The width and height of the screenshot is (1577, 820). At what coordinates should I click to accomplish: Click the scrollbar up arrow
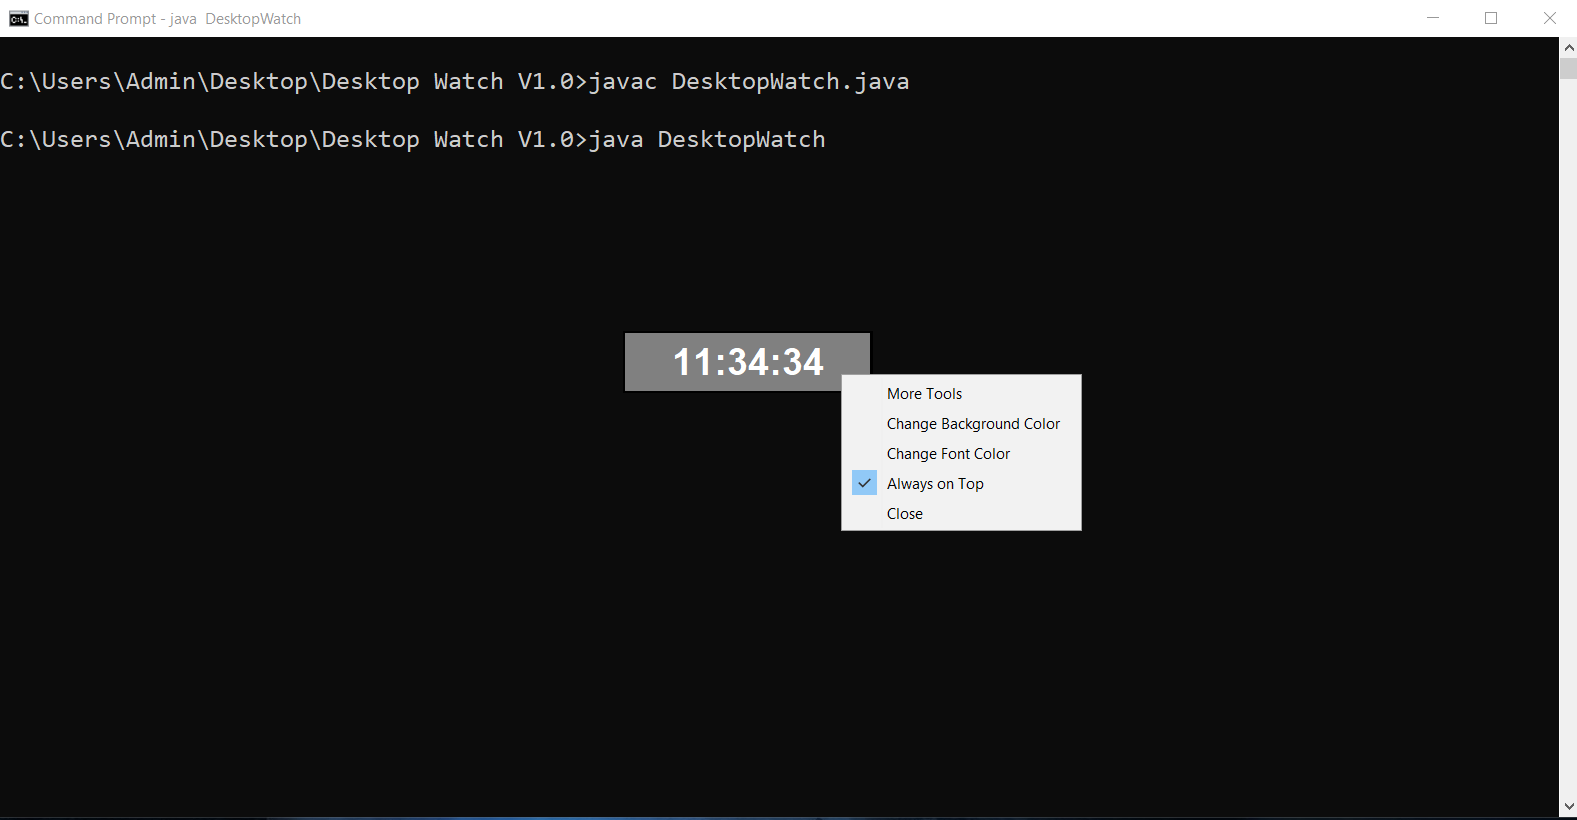point(1568,47)
